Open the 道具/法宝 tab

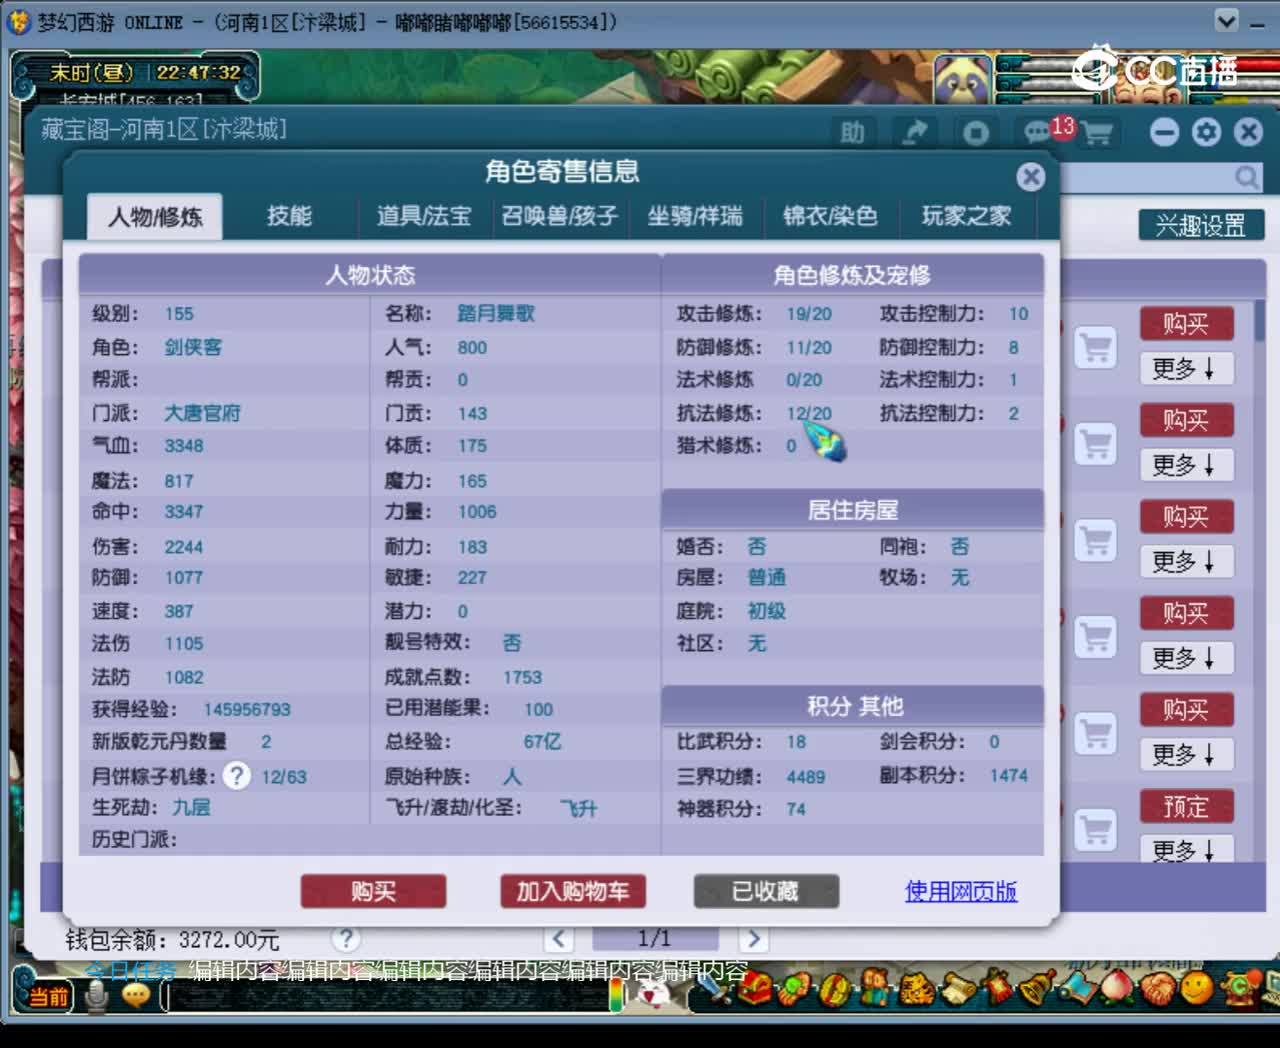(x=424, y=216)
